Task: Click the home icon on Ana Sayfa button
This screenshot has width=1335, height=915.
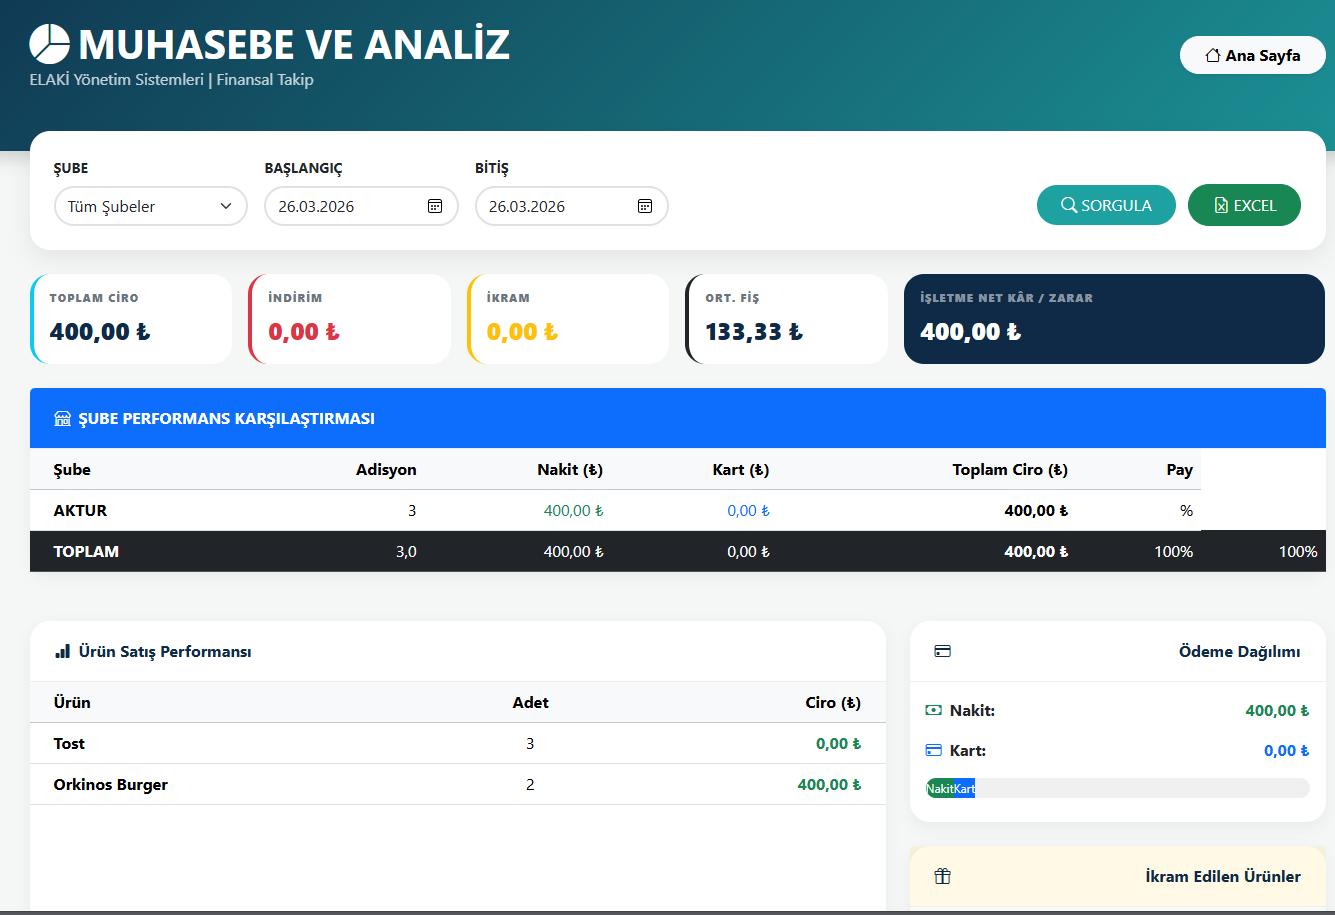Action: pyautogui.click(x=1211, y=55)
